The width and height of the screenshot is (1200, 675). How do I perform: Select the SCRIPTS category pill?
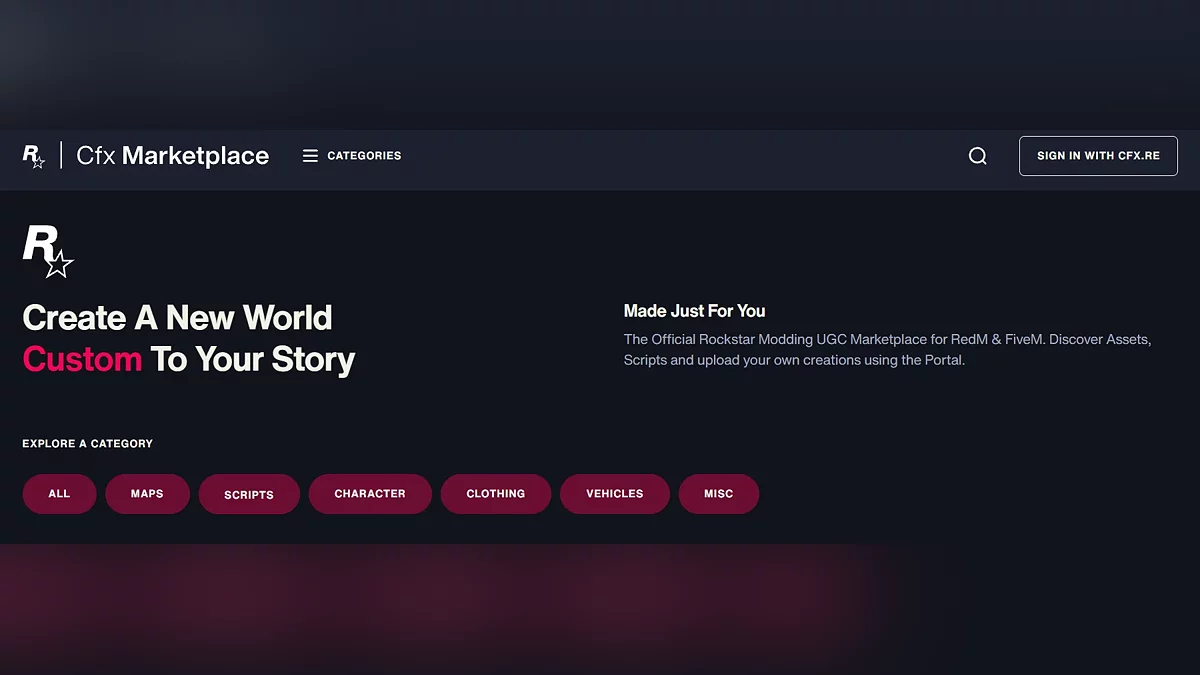(249, 494)
